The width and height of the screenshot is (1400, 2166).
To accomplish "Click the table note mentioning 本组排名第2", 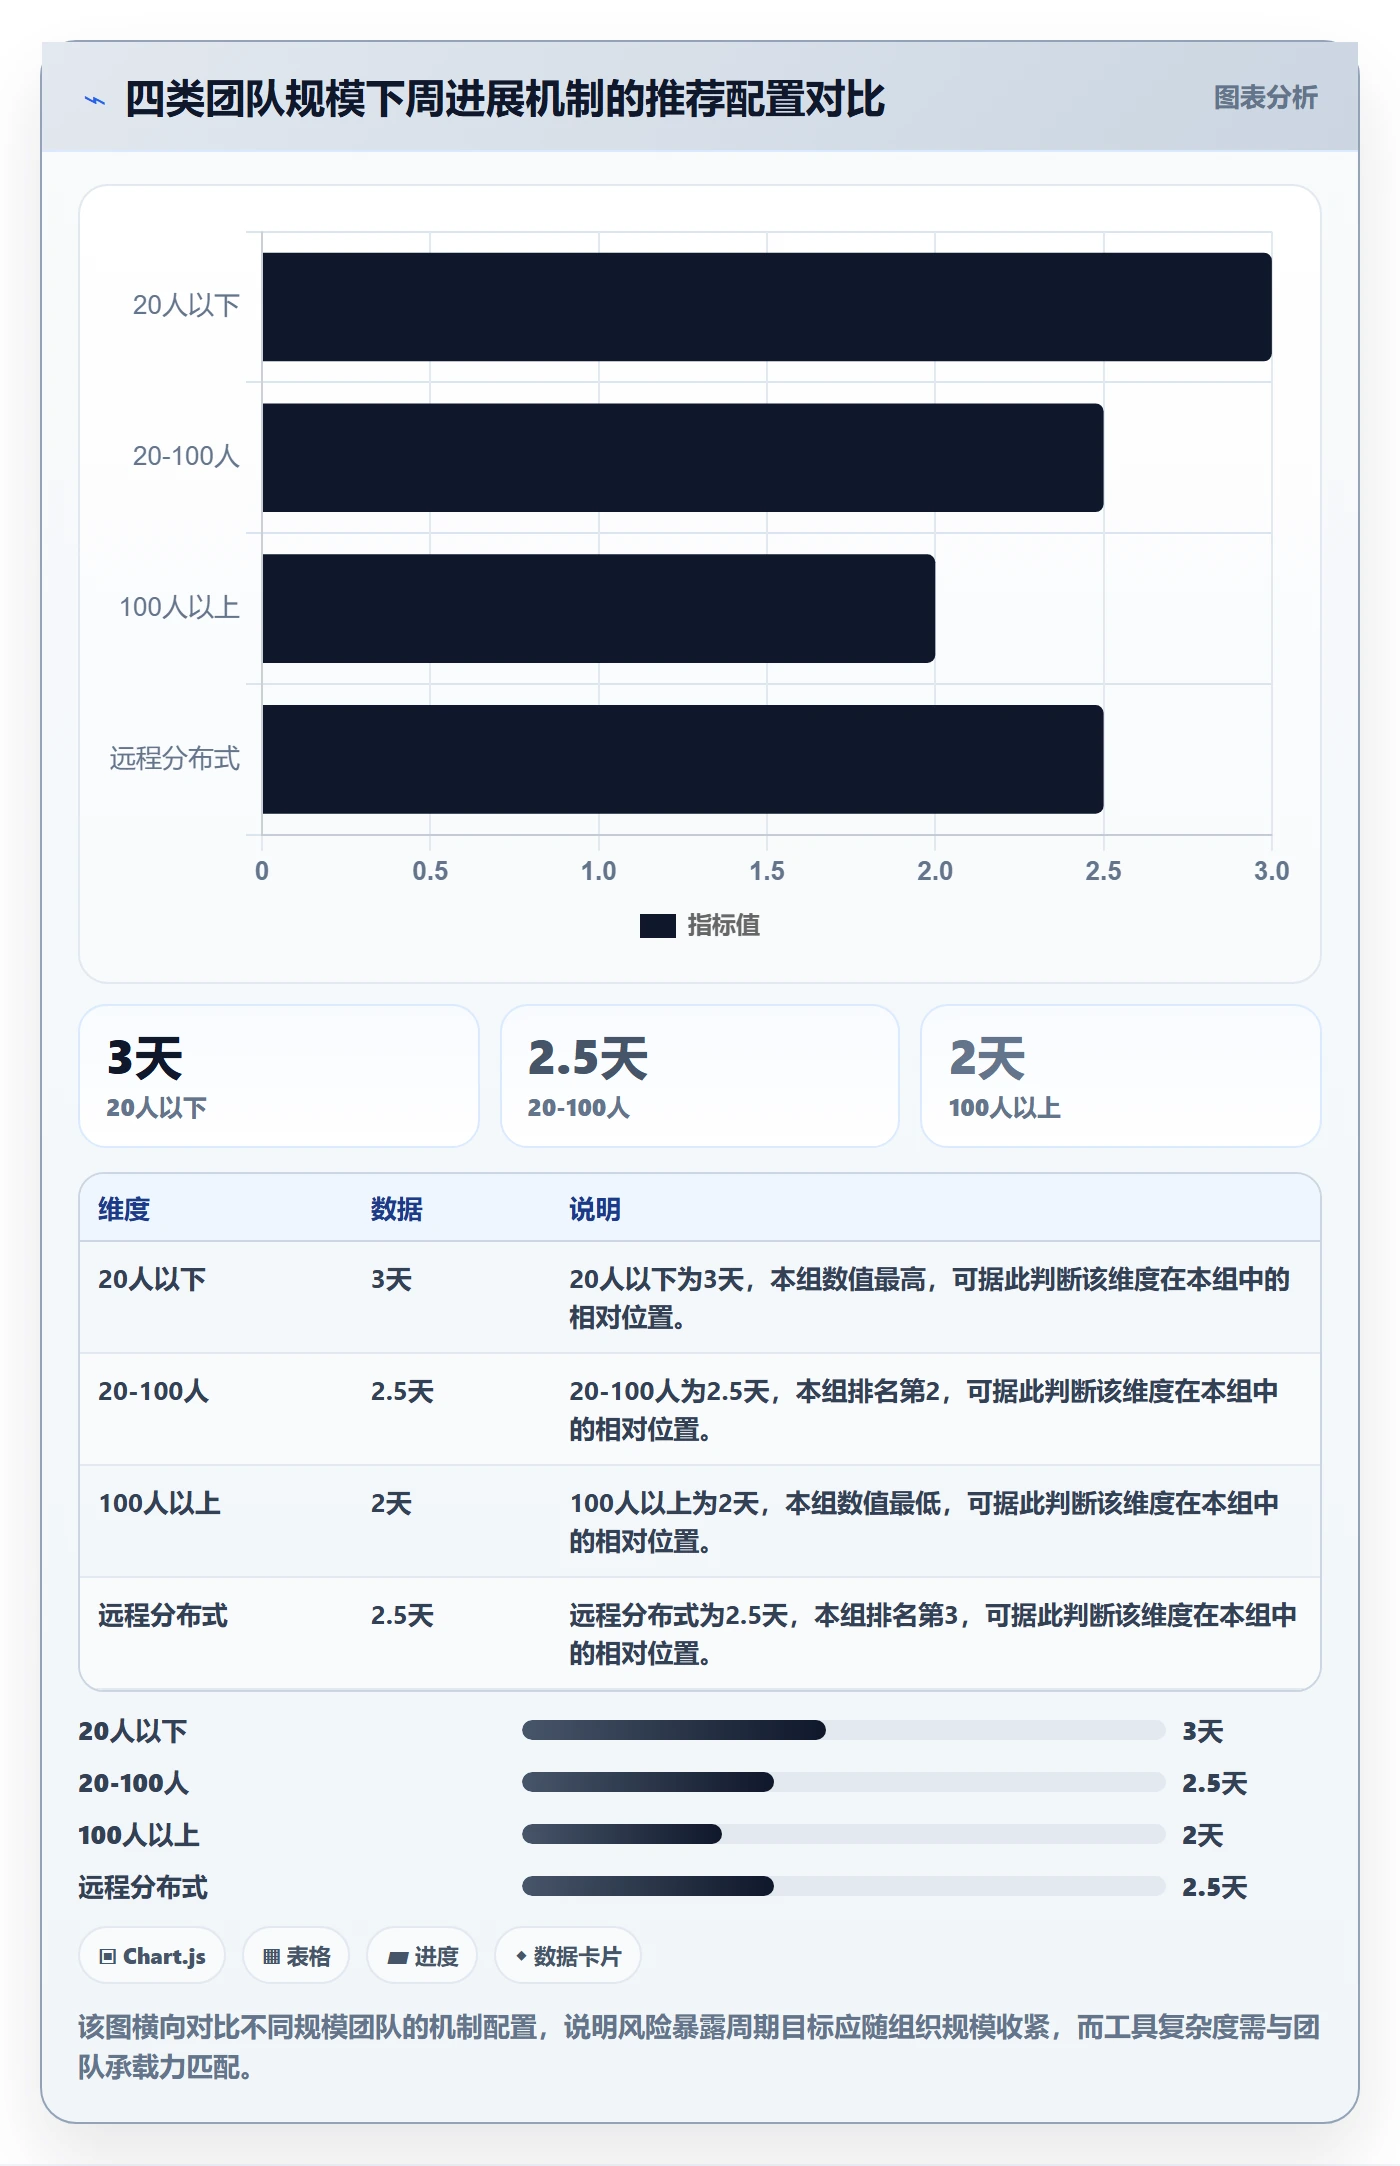I will click(x=924, y=1410).
